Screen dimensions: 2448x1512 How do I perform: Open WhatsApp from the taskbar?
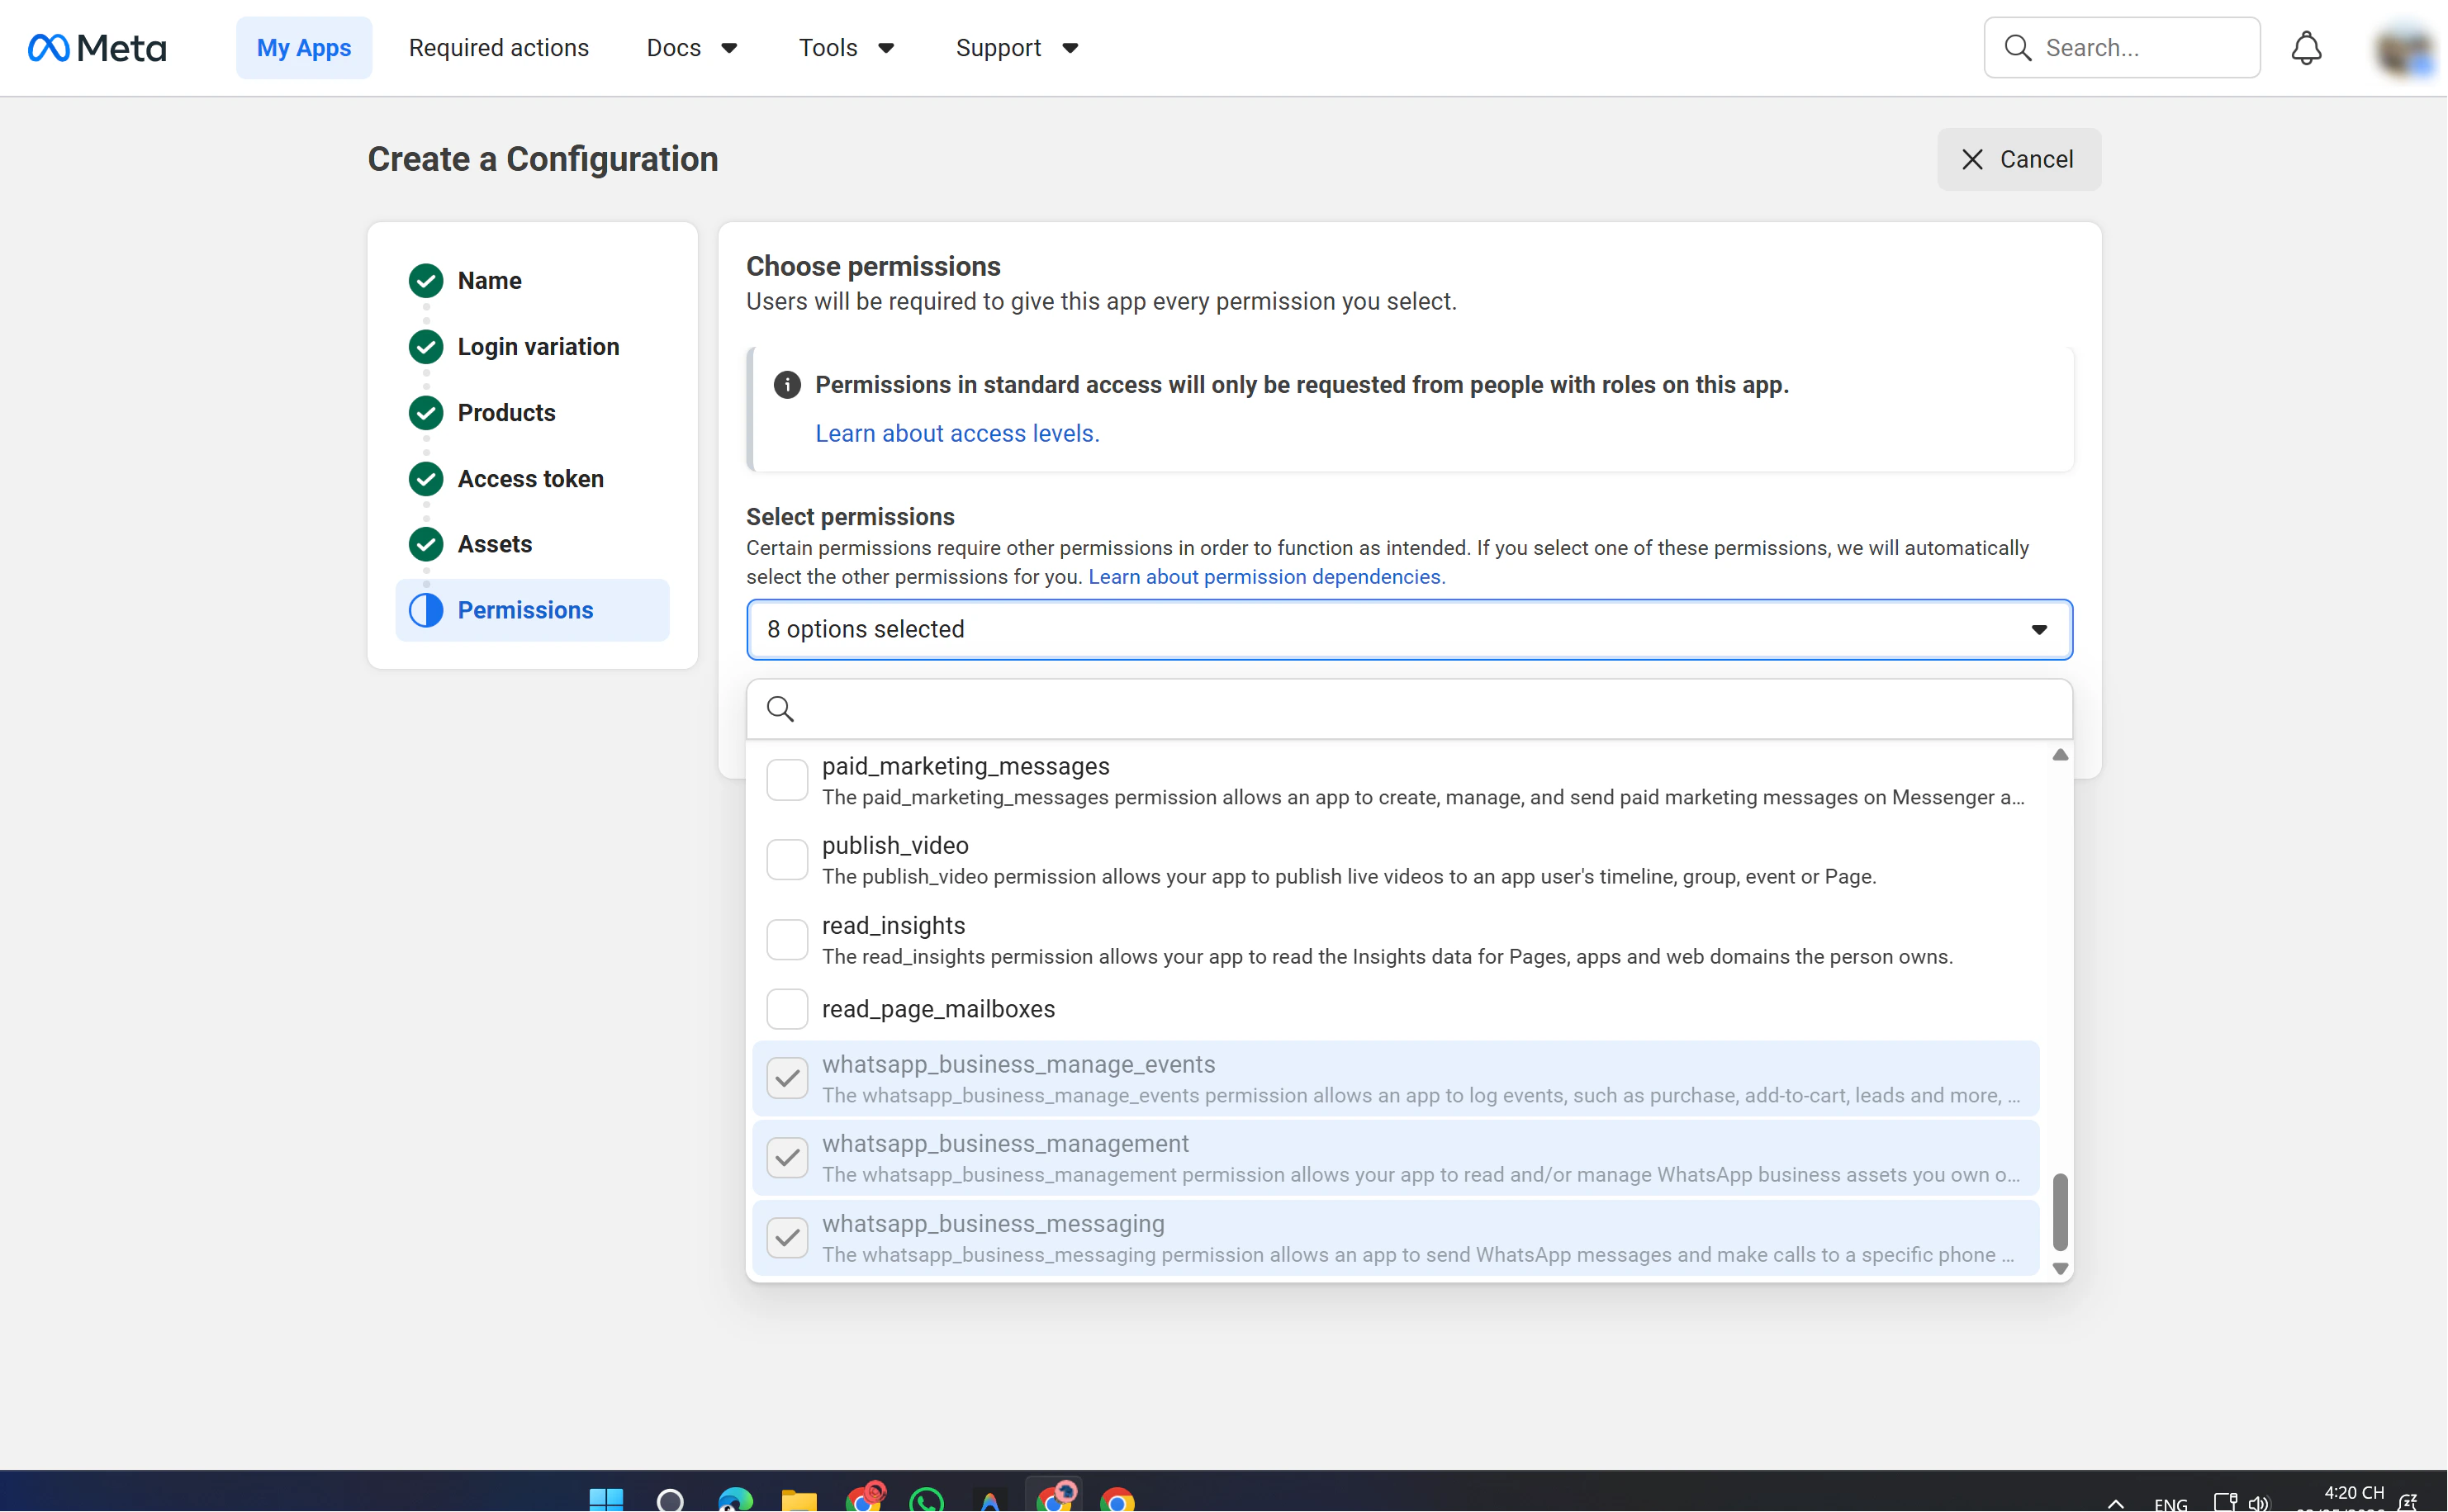[927, 1499]
